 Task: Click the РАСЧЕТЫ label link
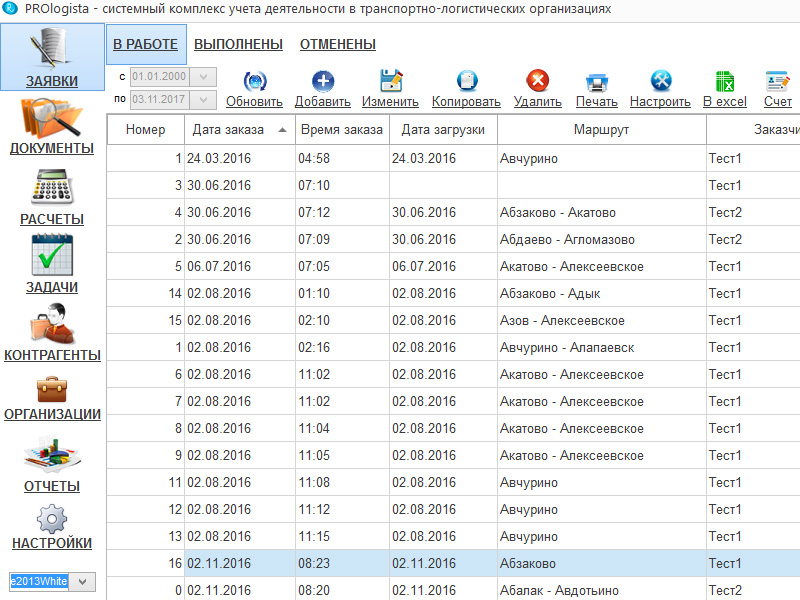[x=52, y=219]
